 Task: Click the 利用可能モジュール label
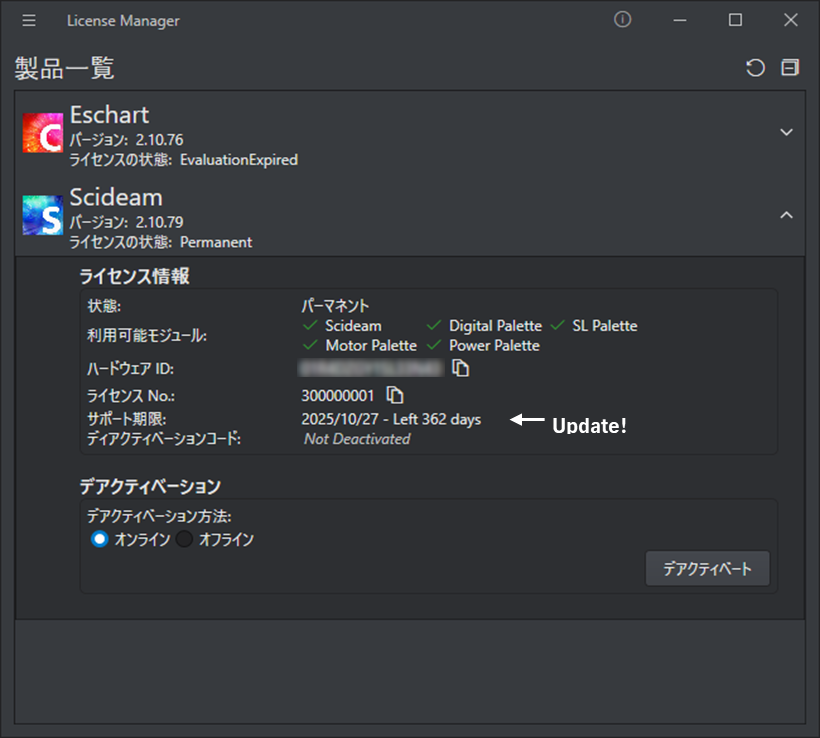pyautogui.click(x=147, y=336)
